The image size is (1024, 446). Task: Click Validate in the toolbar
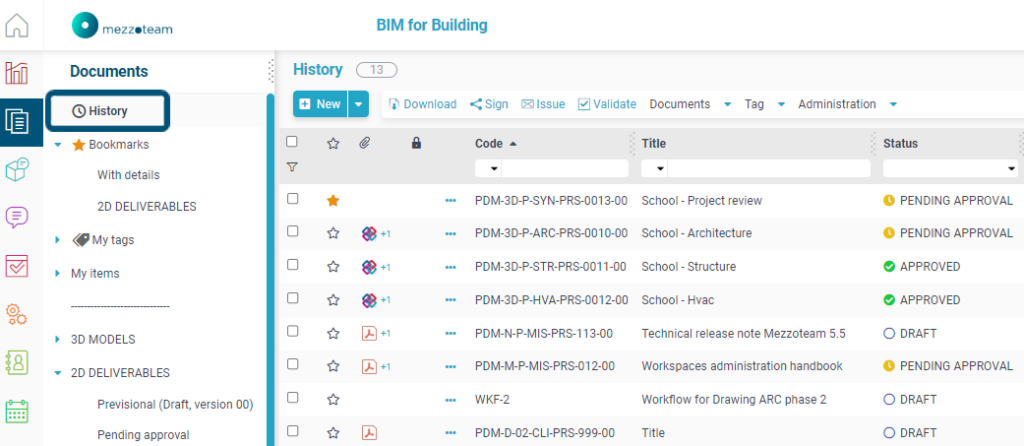point(607,104)
